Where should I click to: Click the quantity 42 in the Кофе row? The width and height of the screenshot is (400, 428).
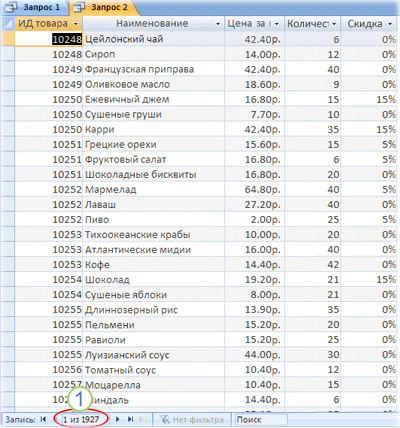pyautogui.click(x=312, y=264)
